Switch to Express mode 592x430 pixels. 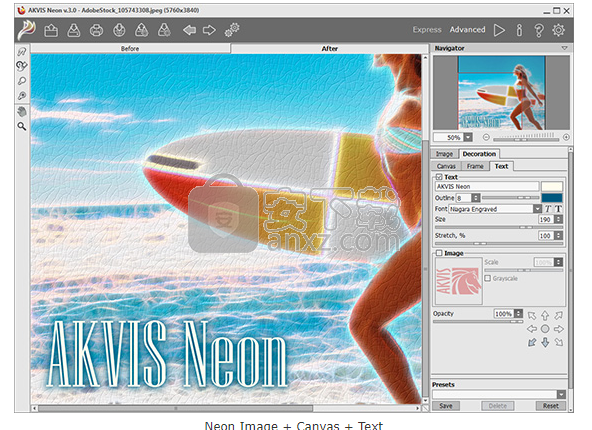pos(427,30)
